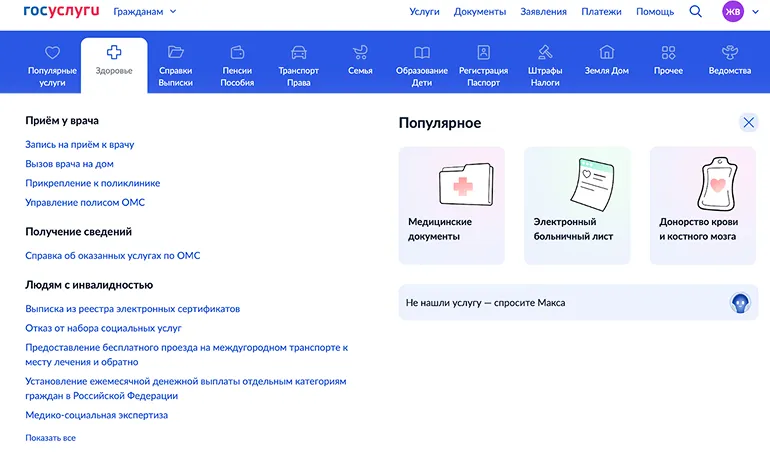Image resolution: width=770 pixels, height=452 pixels.
Task: Open the Помощь top menu
Action: tap(655, 12)
